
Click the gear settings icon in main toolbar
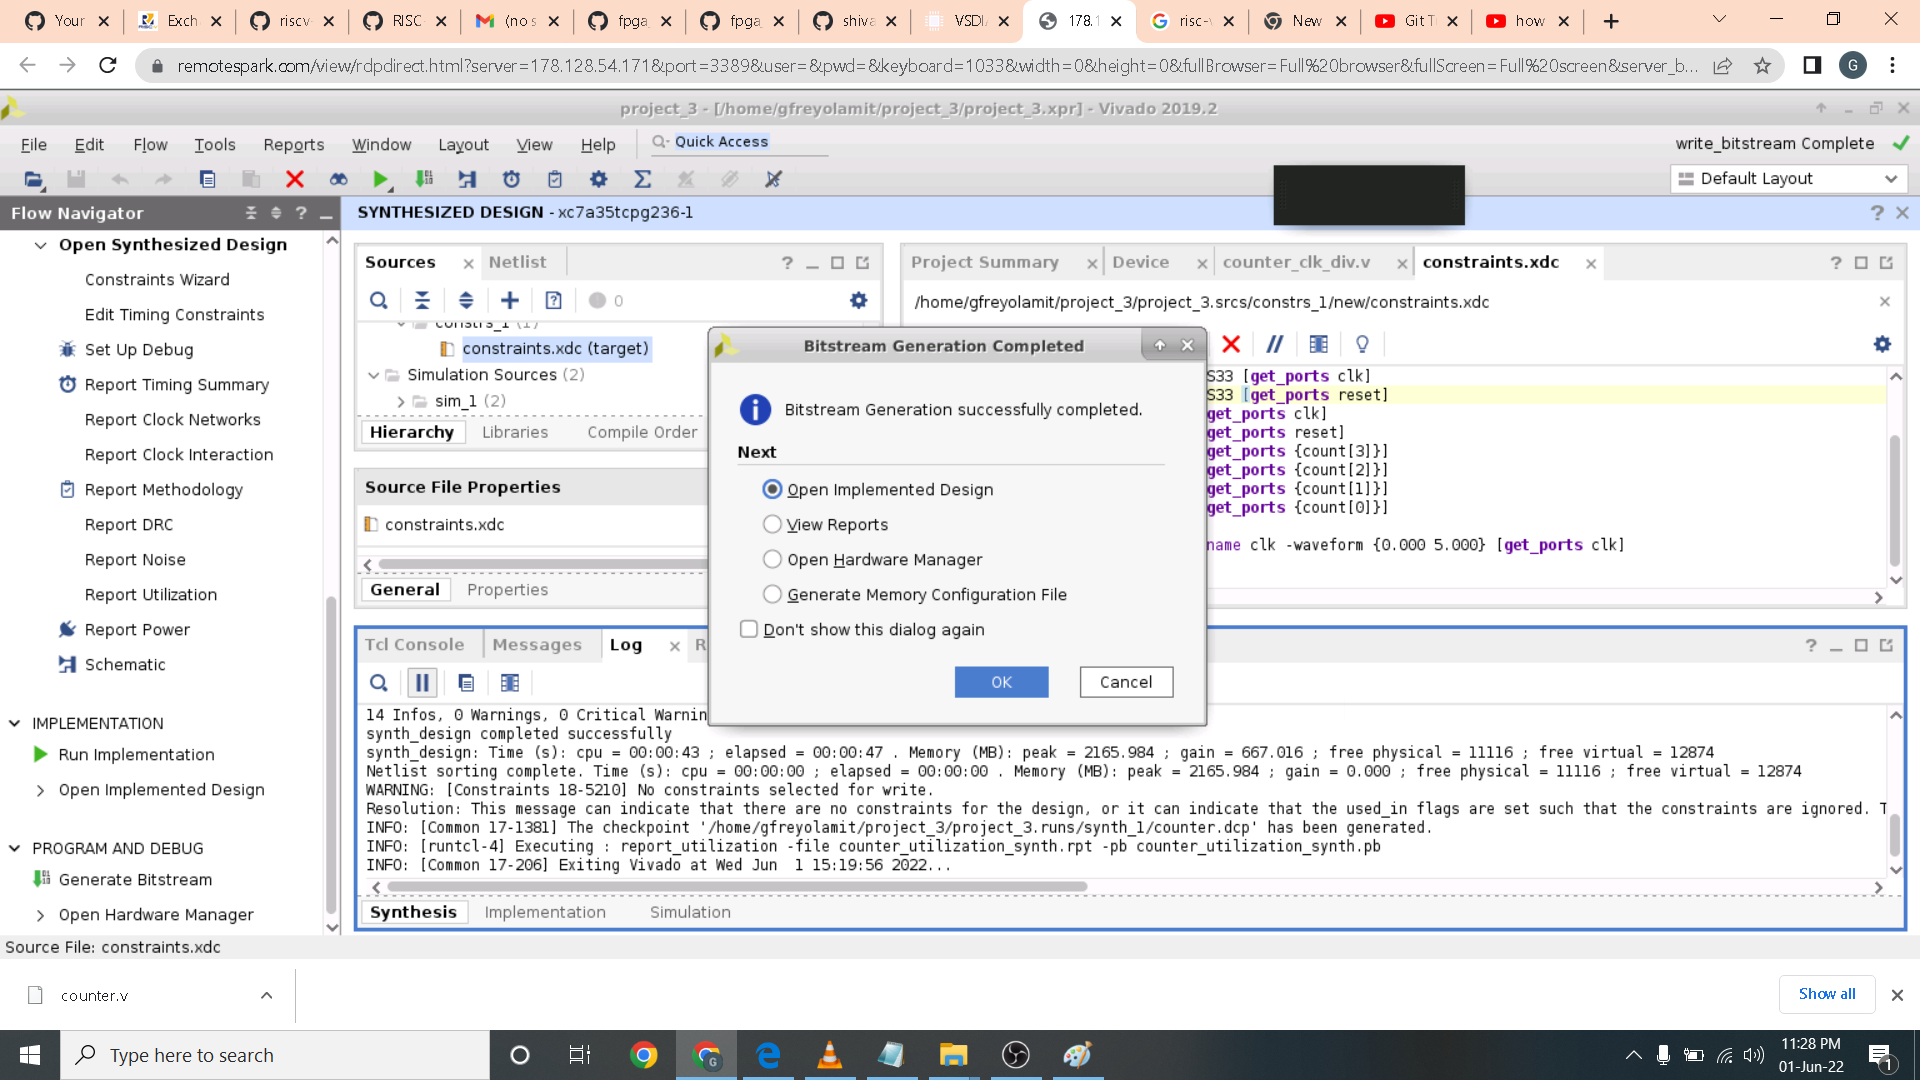[598, 179]
